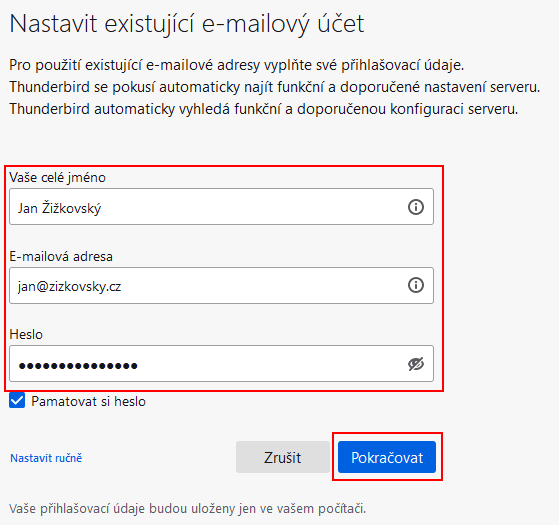Click the Pamatovat si heslo label text

pyautogui.click(x=88, y=401)
